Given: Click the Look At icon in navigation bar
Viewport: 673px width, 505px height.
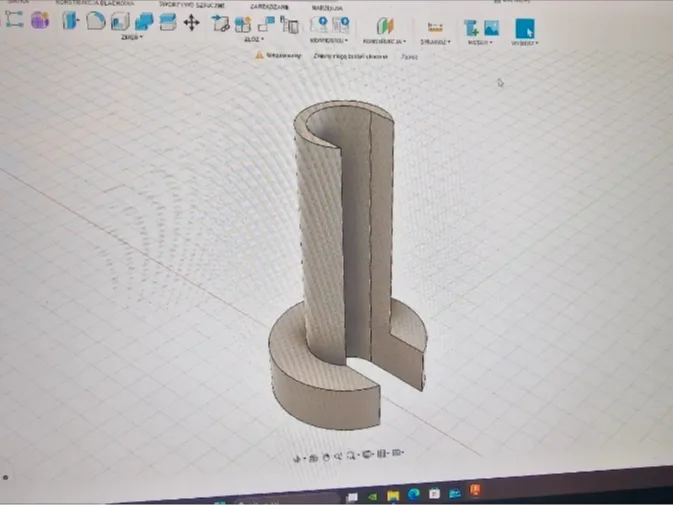Looking at the screenshot, I should pos(313,458).
